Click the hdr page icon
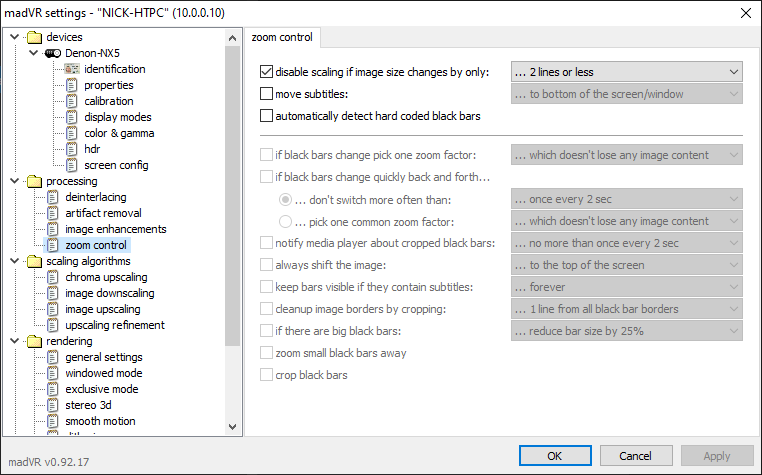This screenshot has width=762, height=475. pyautogui.click(x=72, y=149)
